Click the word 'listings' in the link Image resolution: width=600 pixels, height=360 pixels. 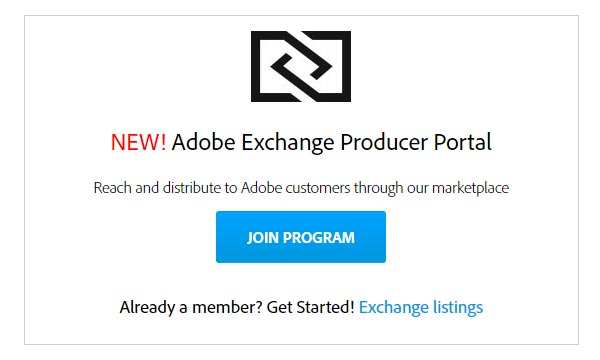458,307
